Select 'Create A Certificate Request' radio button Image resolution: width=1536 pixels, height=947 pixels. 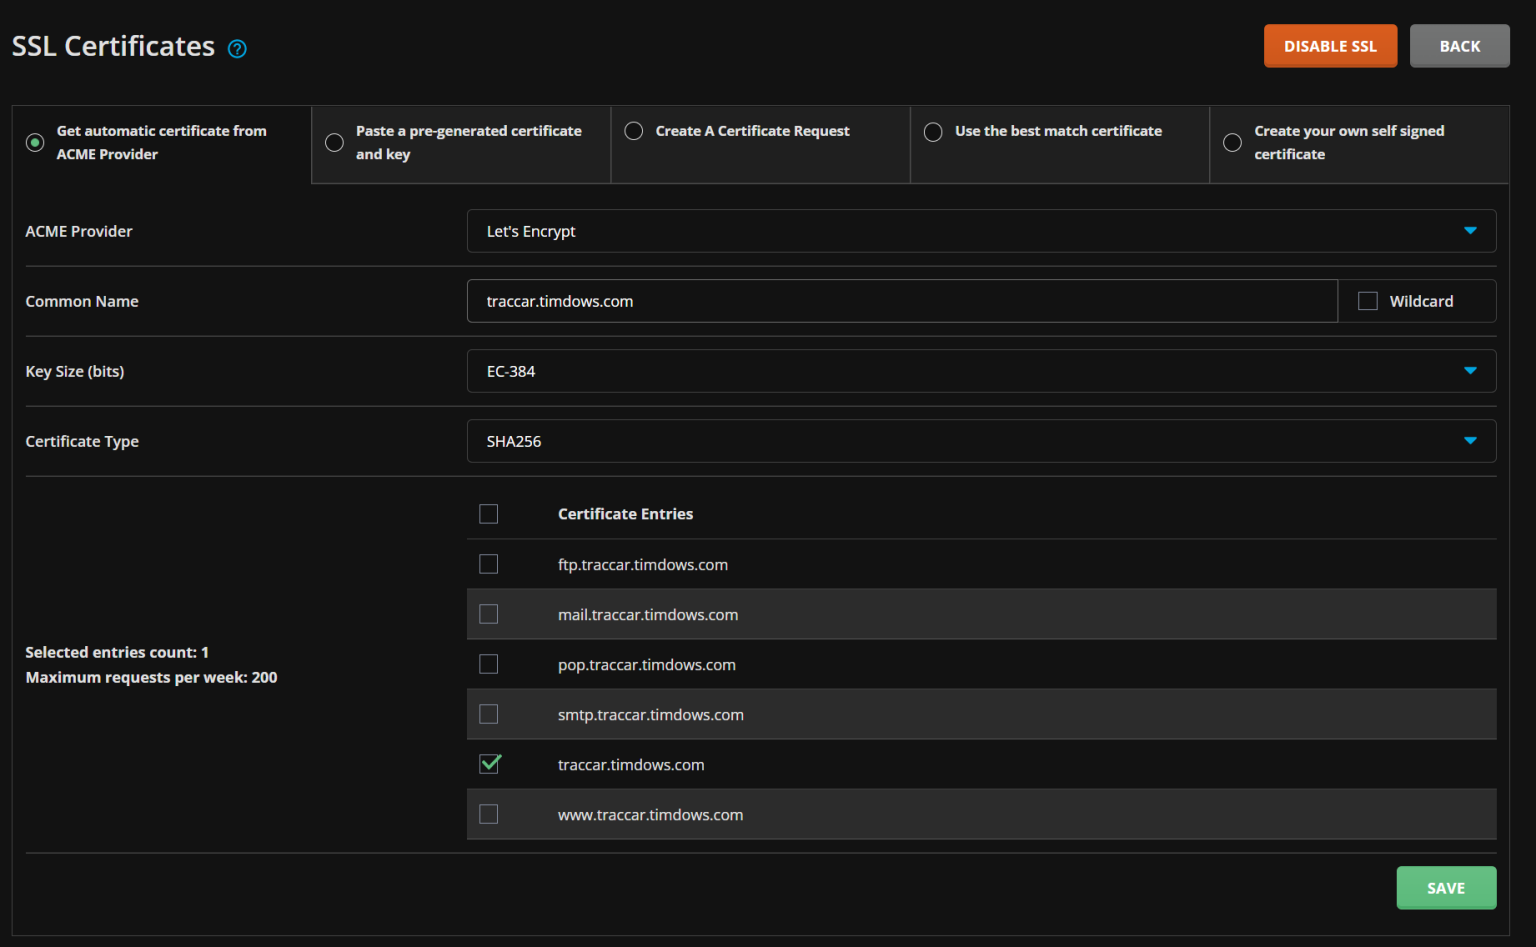pyautogui.click(x=634, y=131)
